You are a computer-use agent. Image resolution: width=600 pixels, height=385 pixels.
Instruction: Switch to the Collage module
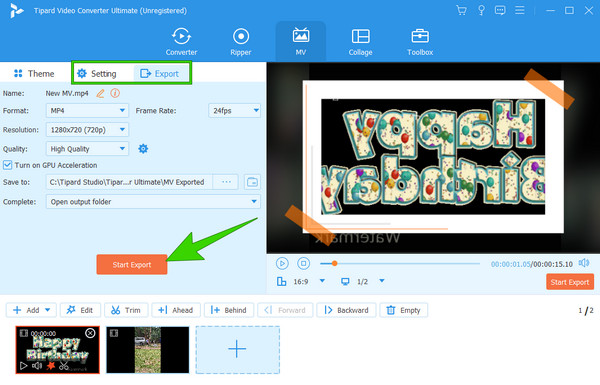(360, 42)
